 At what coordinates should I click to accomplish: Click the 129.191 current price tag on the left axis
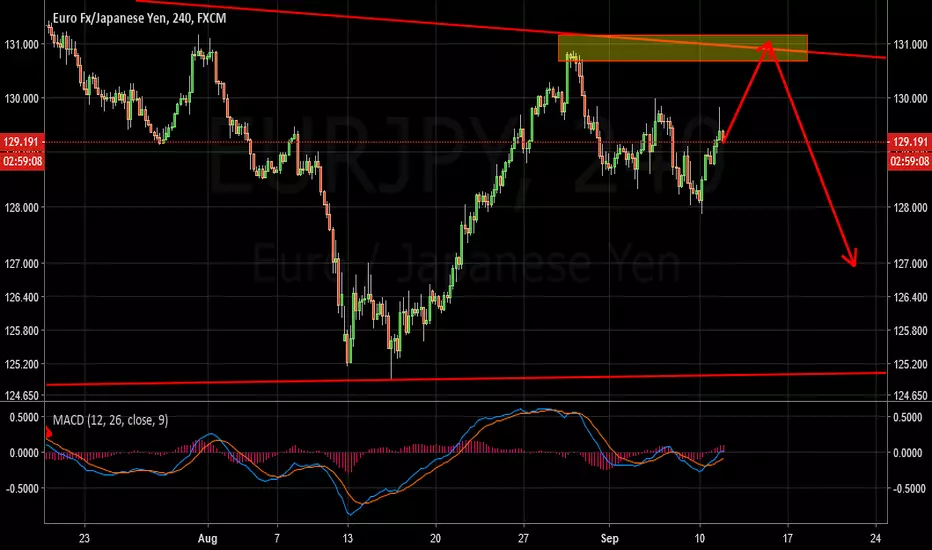tap(22, 142)
